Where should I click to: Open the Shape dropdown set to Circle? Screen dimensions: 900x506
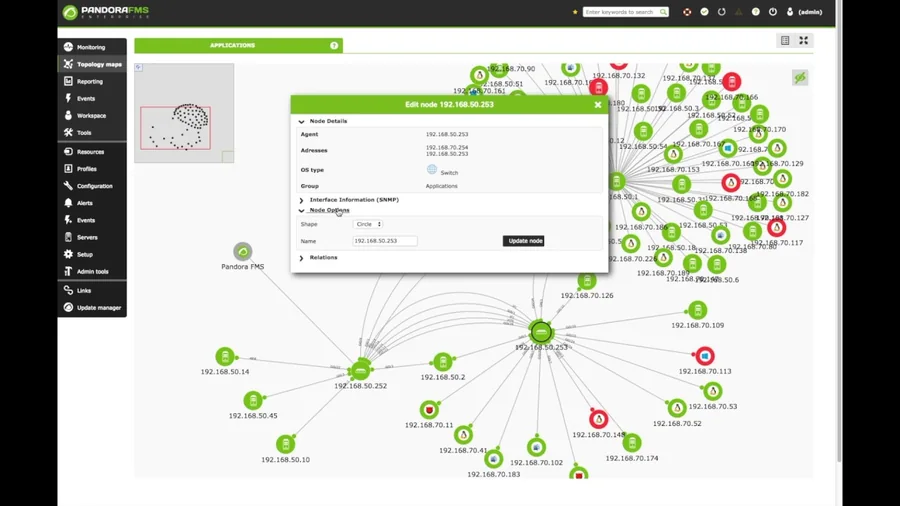(368, 224)
